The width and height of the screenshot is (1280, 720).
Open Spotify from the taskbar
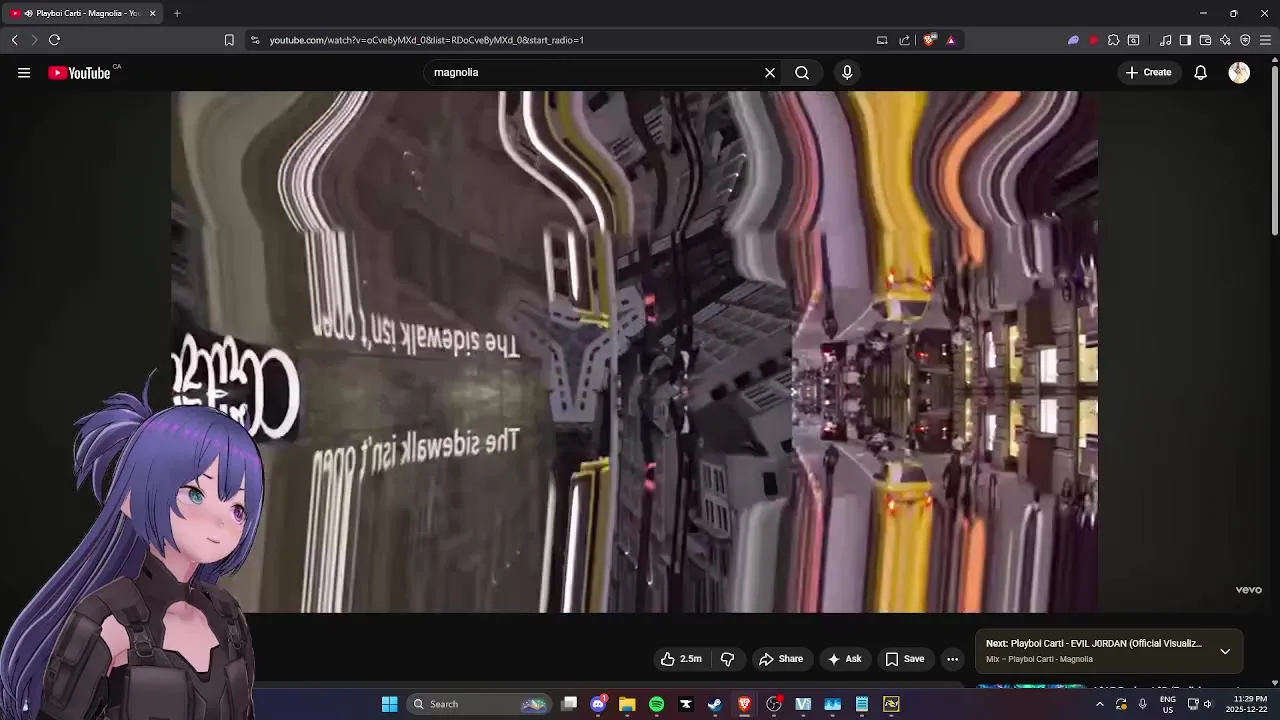(x=656, y=704)
